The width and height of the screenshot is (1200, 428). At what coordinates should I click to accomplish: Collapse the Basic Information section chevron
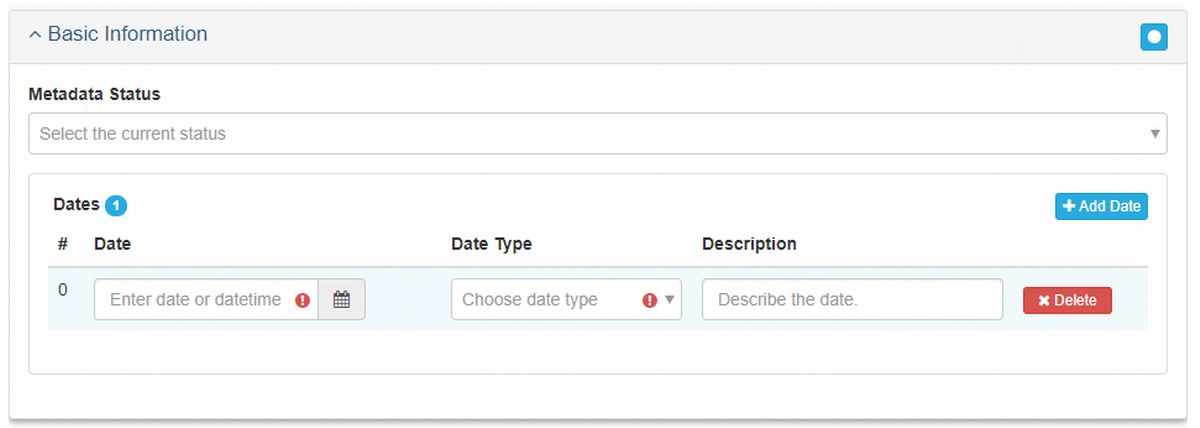pos(35,35)
